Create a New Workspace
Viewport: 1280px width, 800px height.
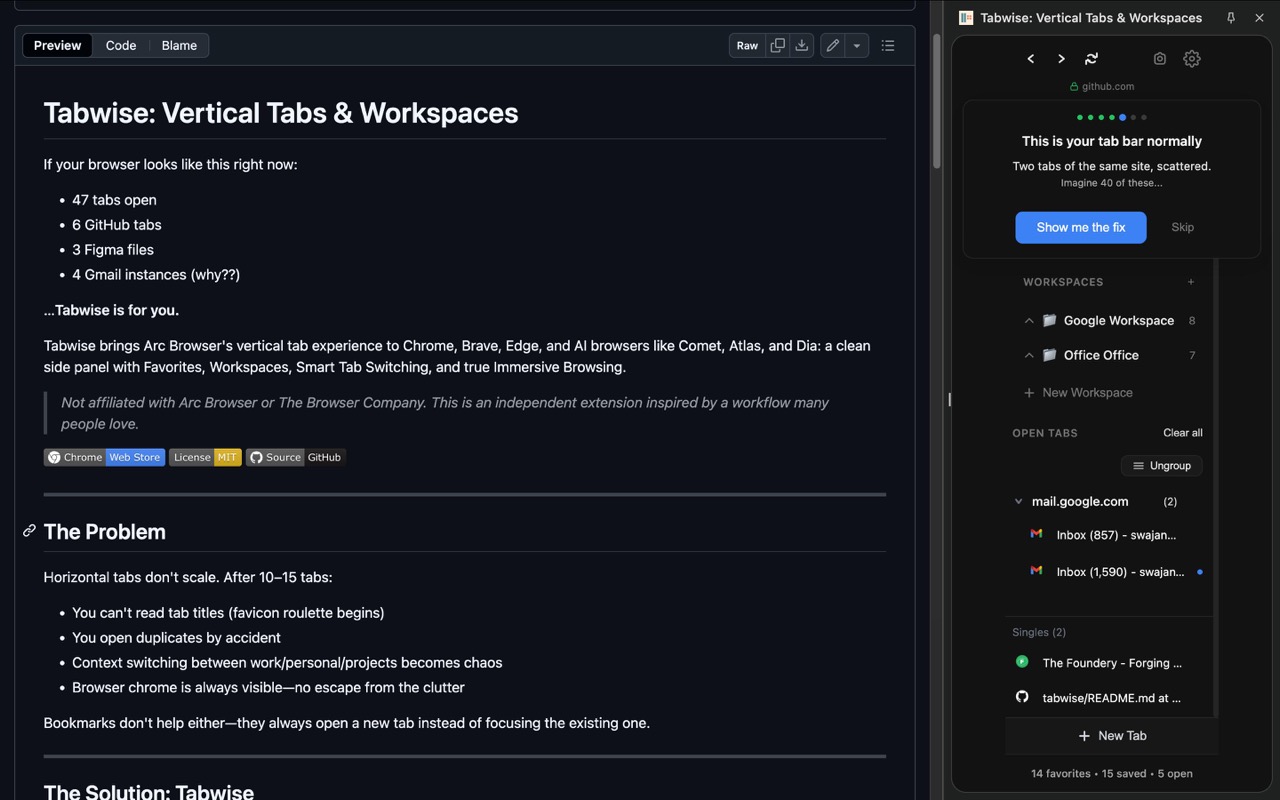[x=1078, y=393]
